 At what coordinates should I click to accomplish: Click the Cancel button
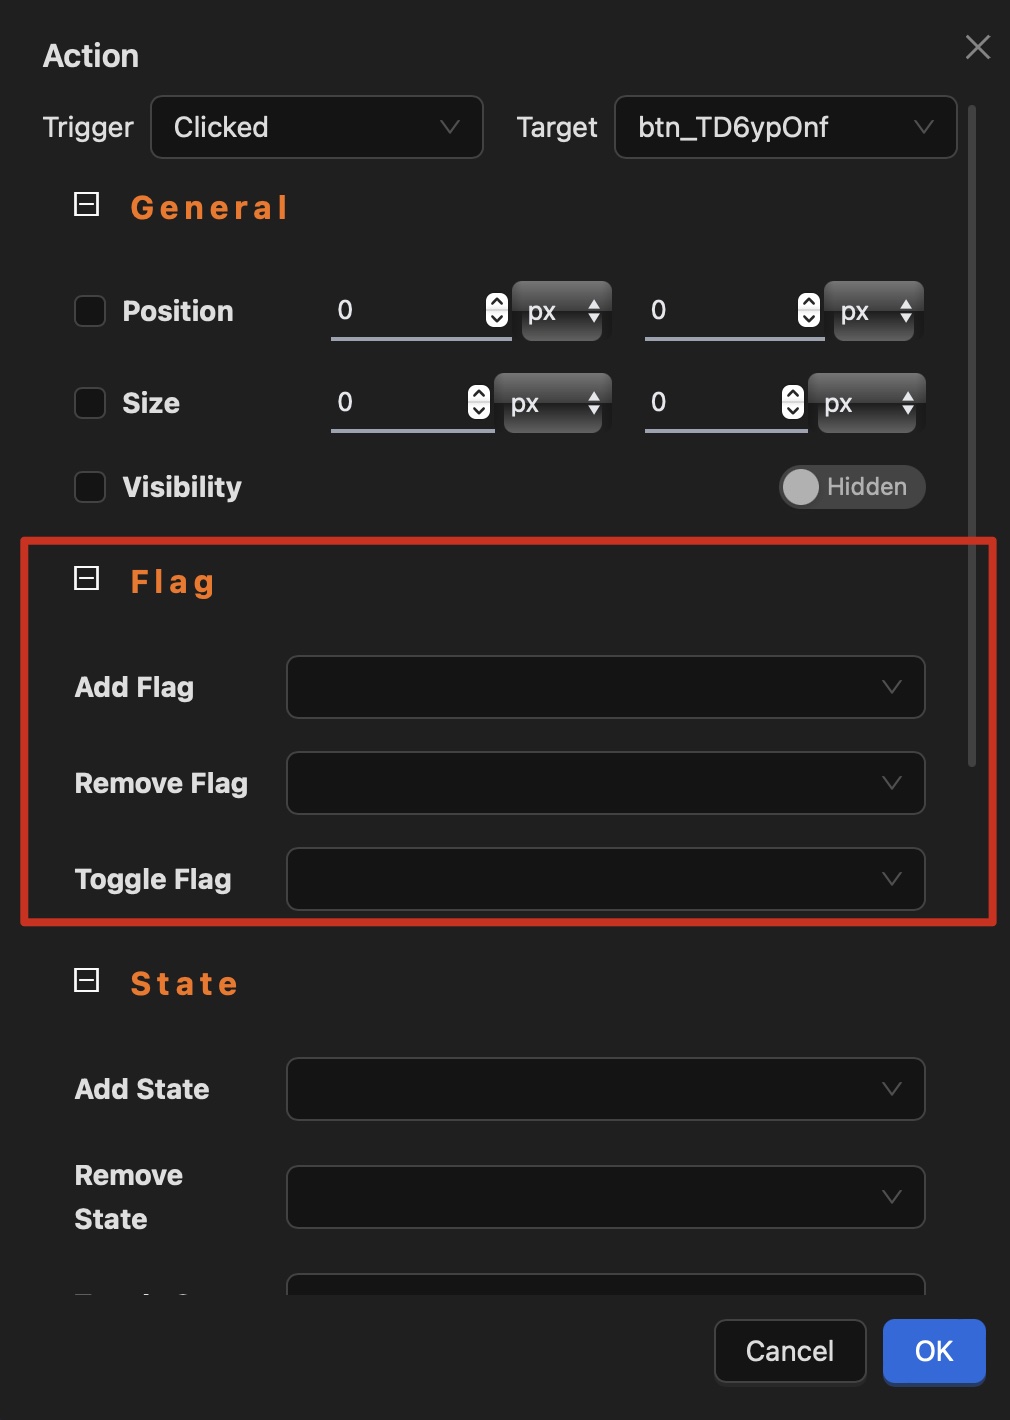pos(789,1351)
